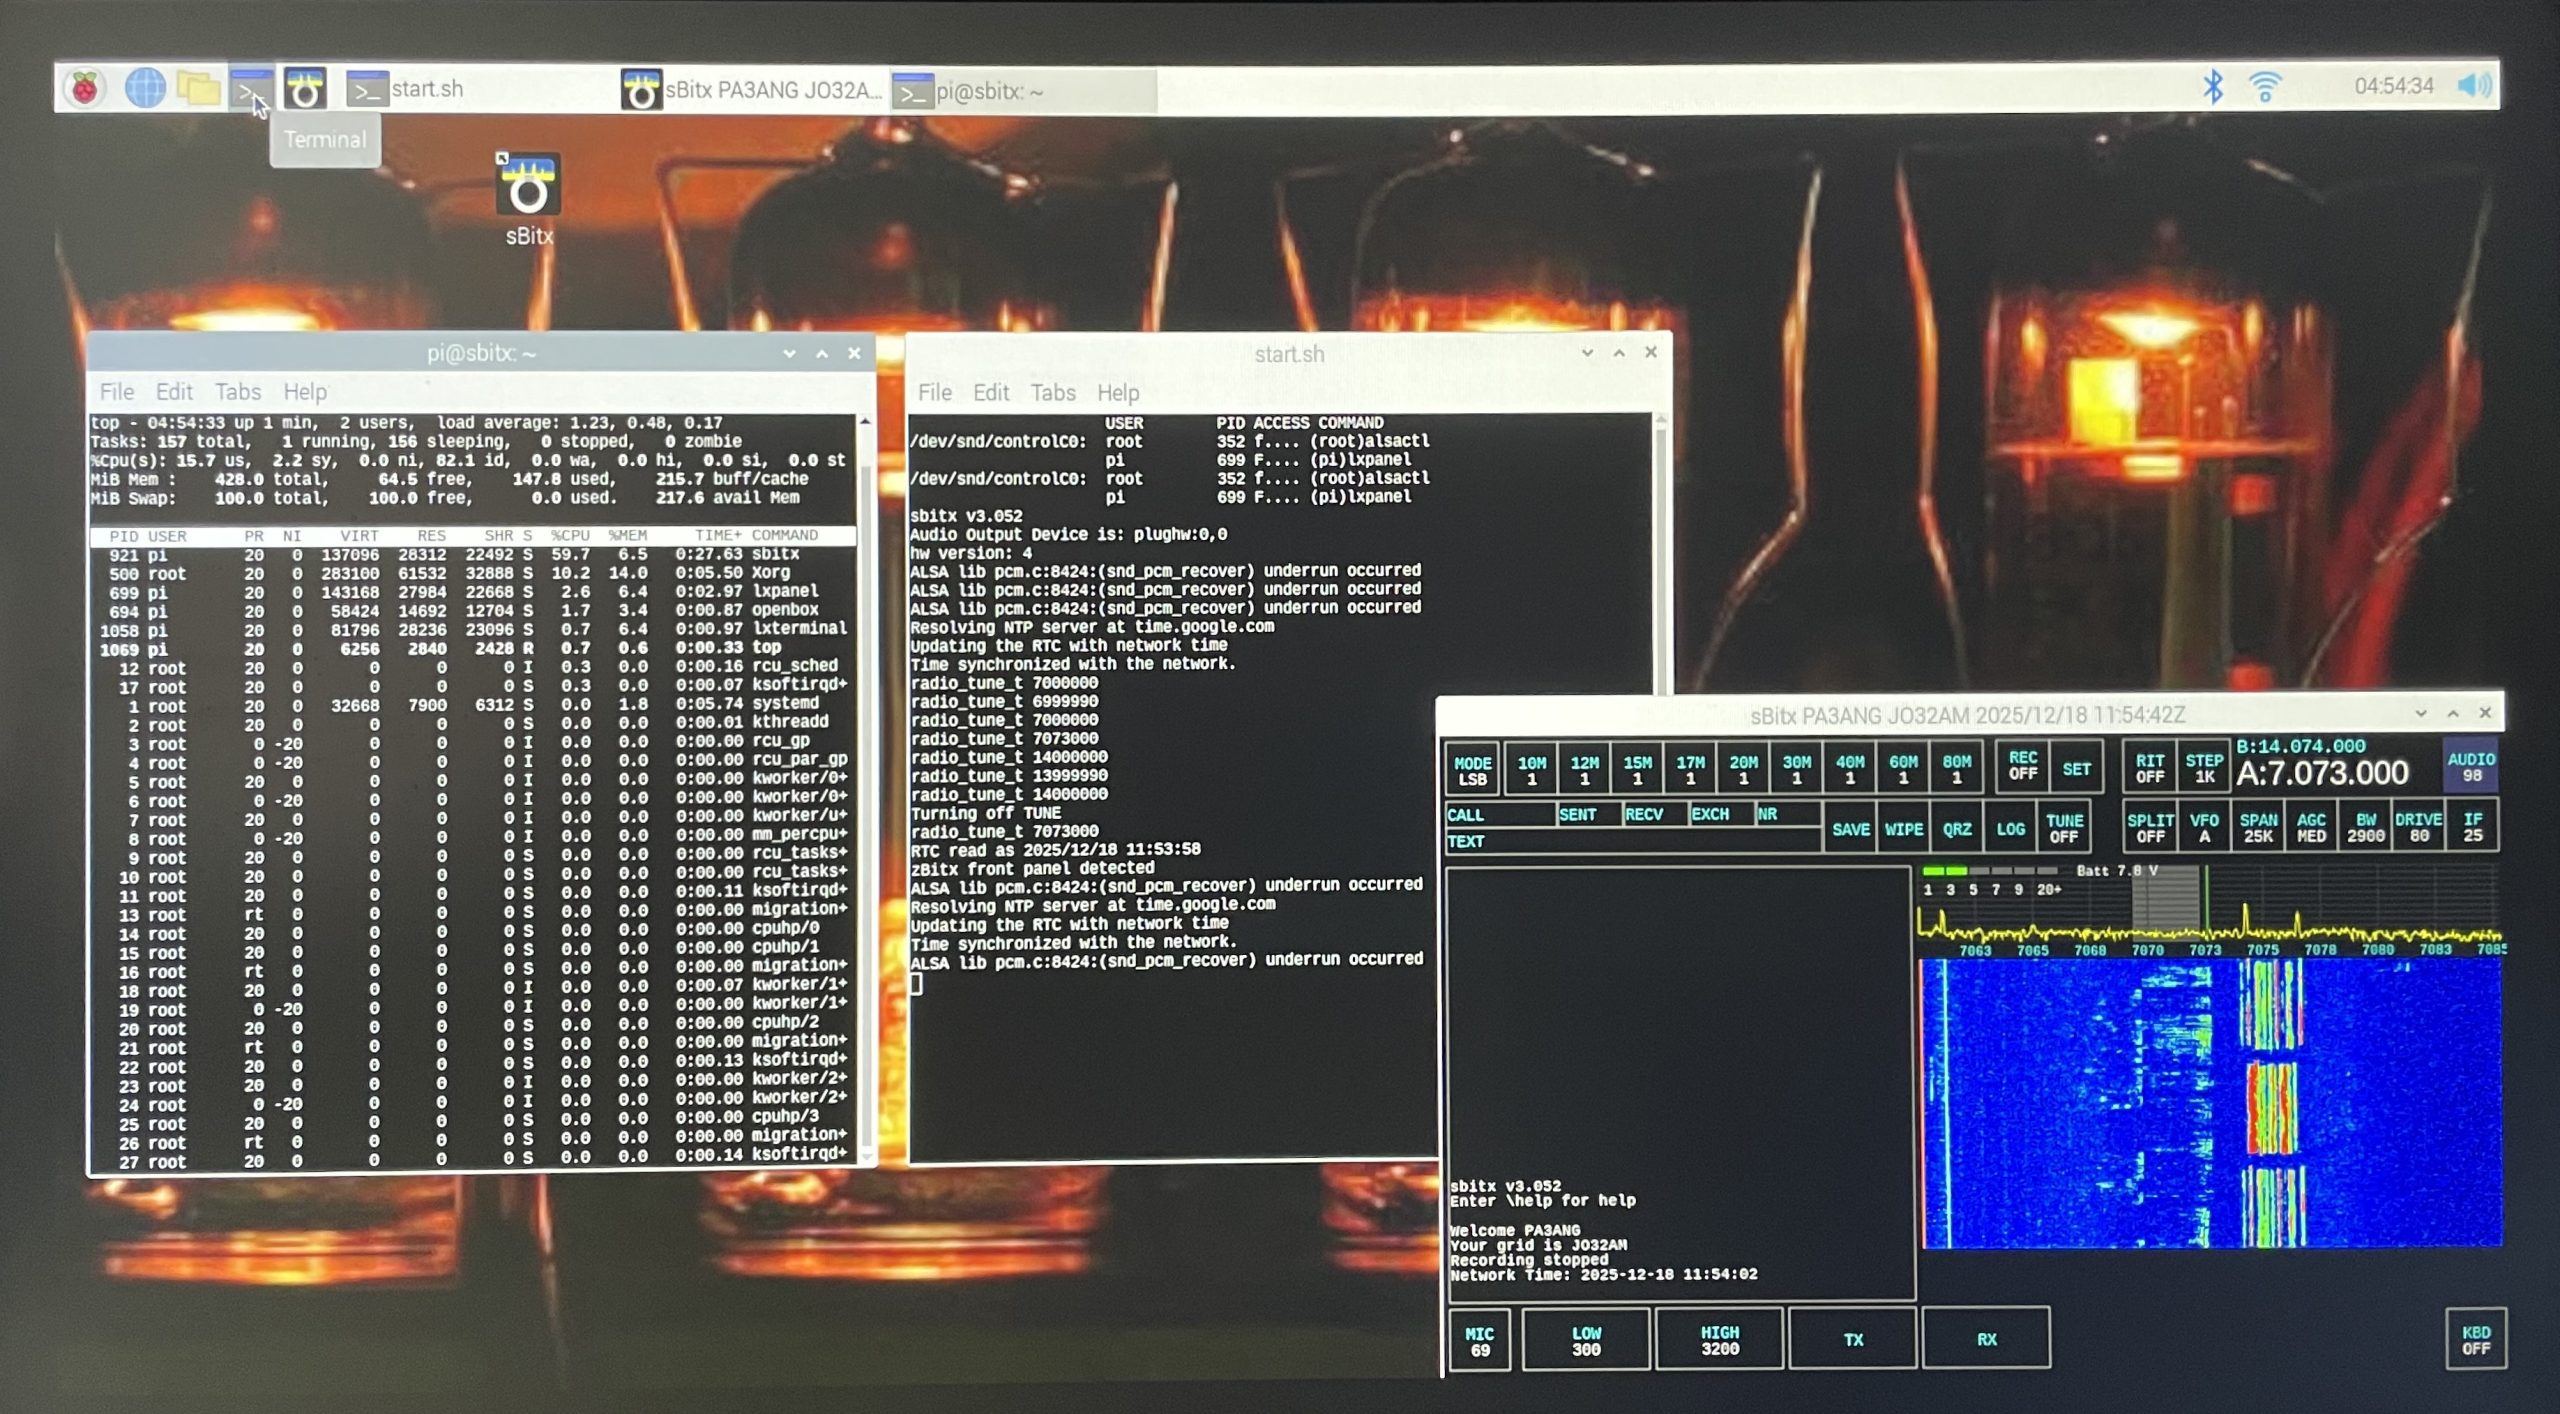Open Edit menu in pi@sbitx terminal
The image size is (2560, 1414).
174,392
